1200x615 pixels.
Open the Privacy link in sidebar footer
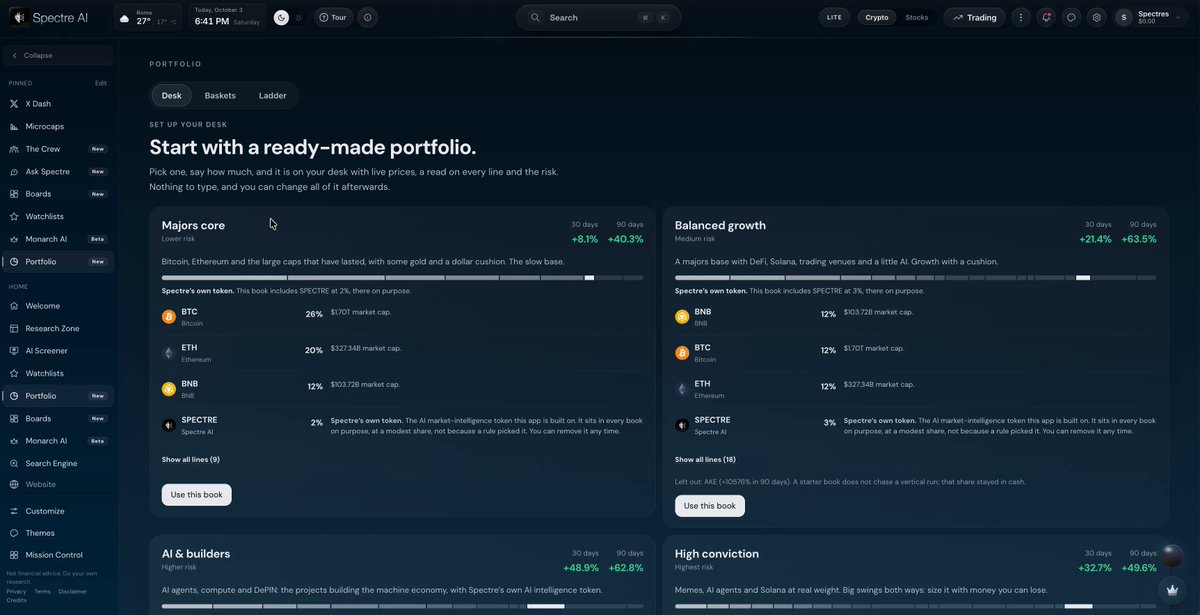[16, 592]
